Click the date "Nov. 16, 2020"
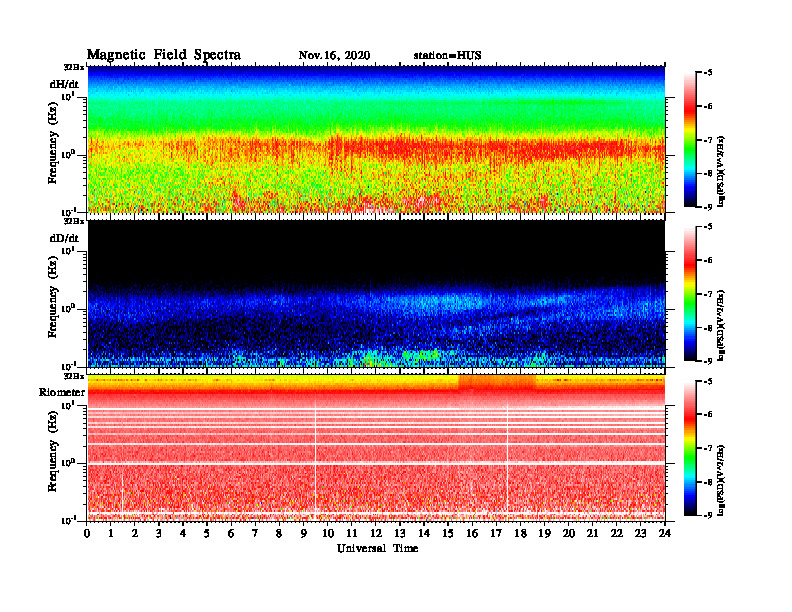The height and width of the screenshot is (612, 792). click(x=334, y=56)
